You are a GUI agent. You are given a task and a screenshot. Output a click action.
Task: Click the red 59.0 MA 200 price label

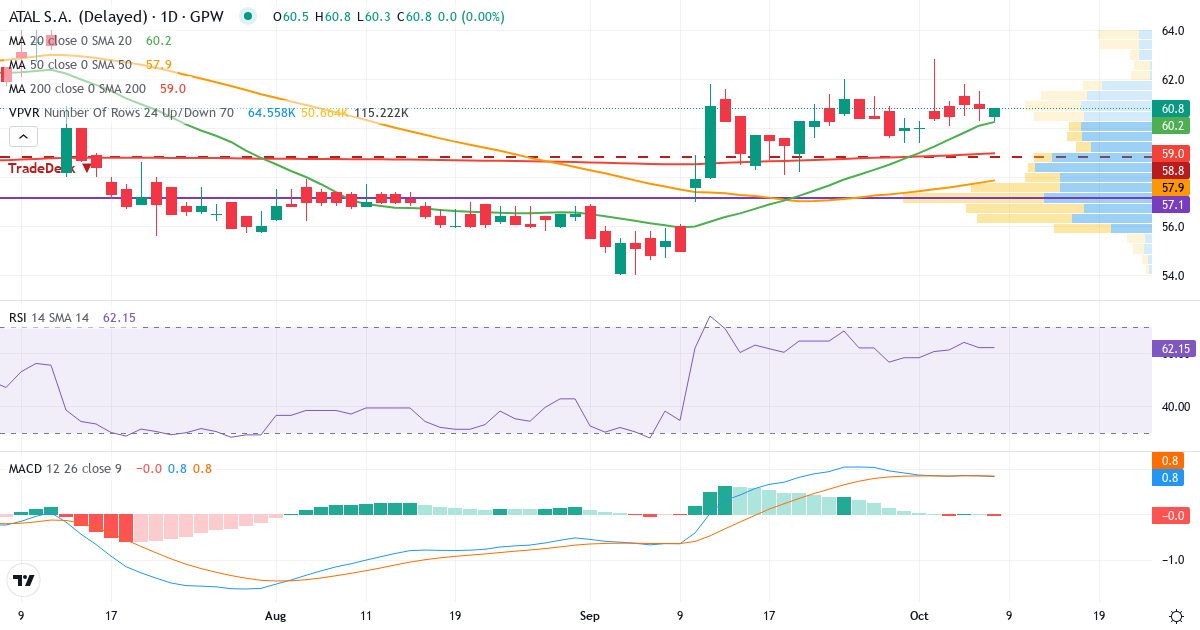pyautogui.click(x=1169, y=153)
